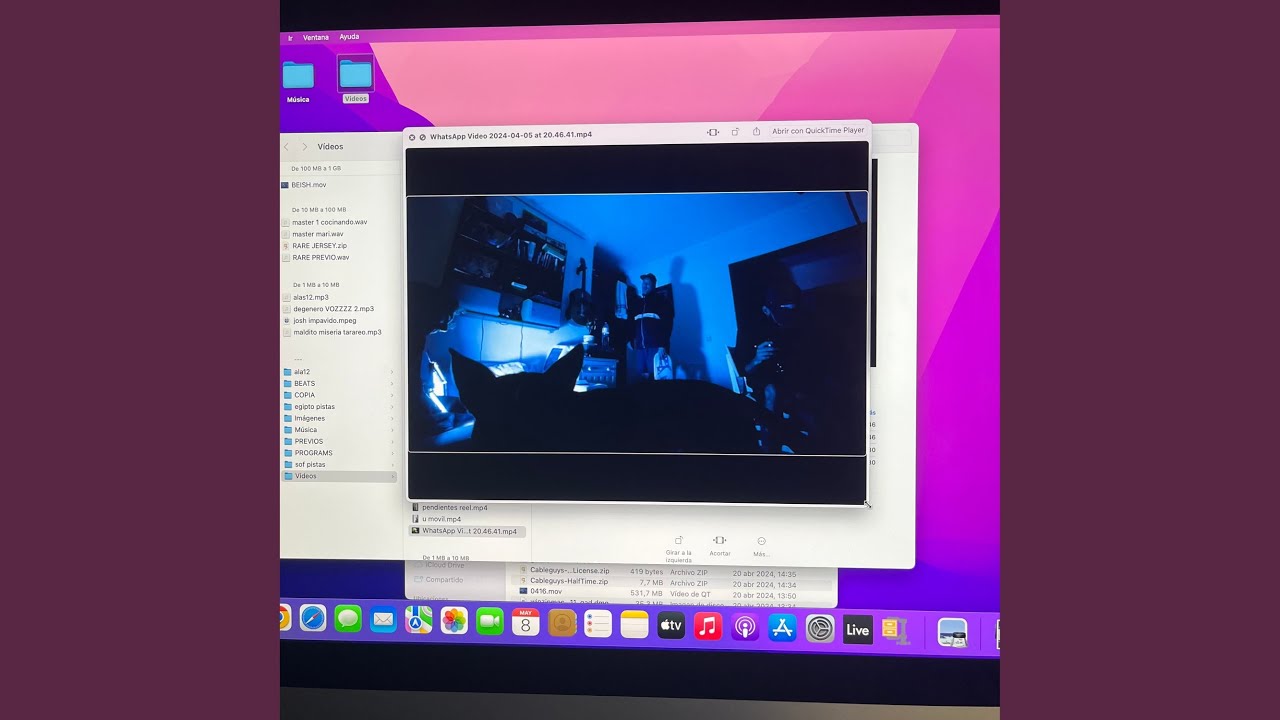Viewport: 1280px width, 720px height.
Task: Click the trim icon in Quick Look toolbar
Action: (x=713, y=132)
